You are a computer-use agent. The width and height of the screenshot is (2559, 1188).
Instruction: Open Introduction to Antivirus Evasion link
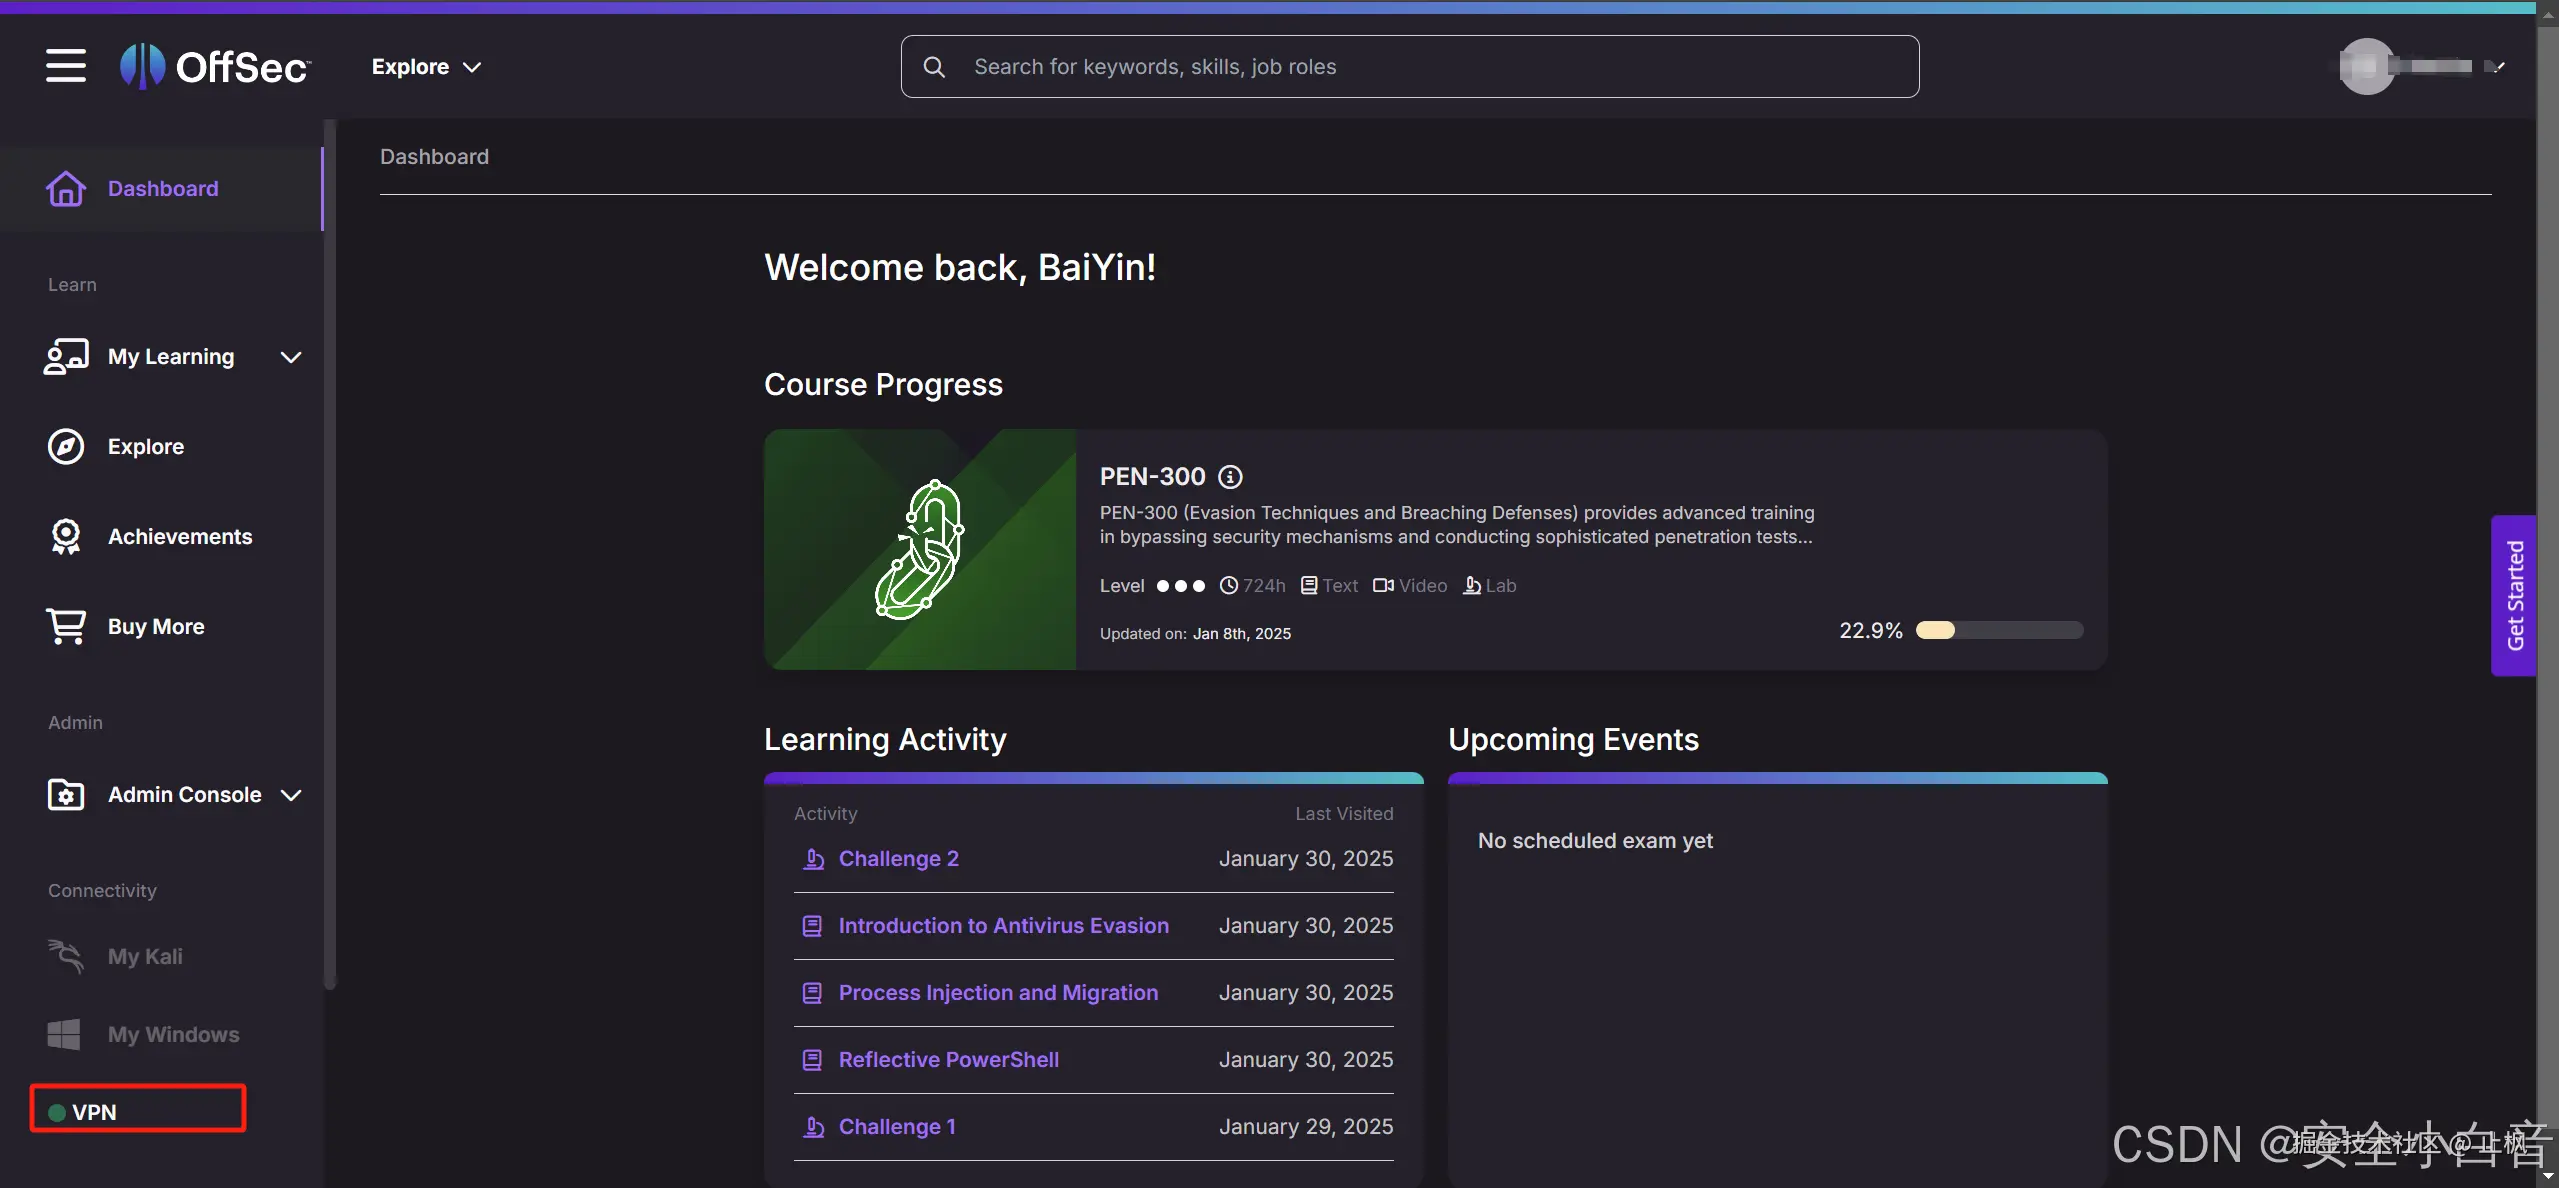[x=1003, y=926]
